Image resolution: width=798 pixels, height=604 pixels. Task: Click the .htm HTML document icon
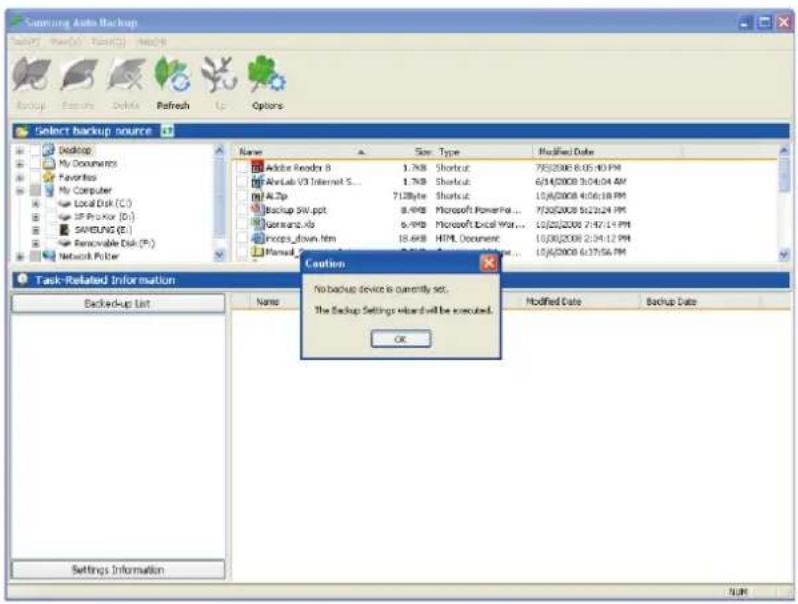click(258, 238)
